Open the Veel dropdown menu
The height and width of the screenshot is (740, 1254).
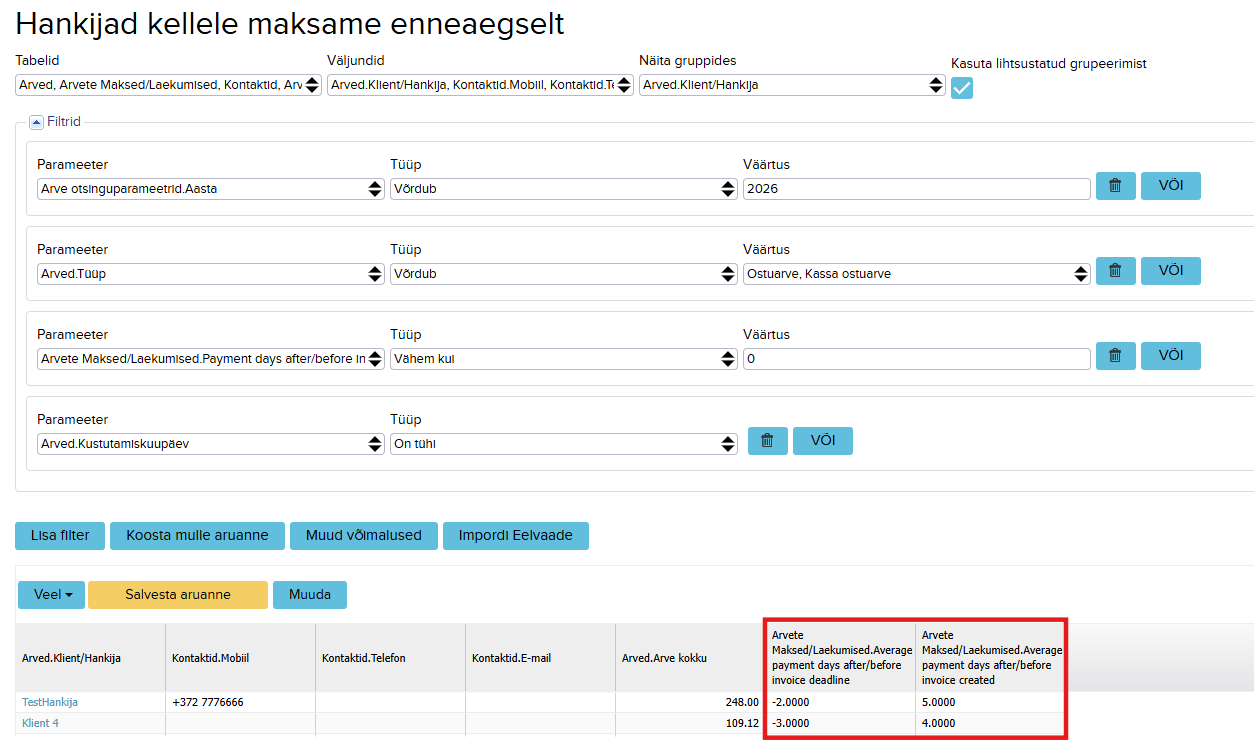click(51, 594)
